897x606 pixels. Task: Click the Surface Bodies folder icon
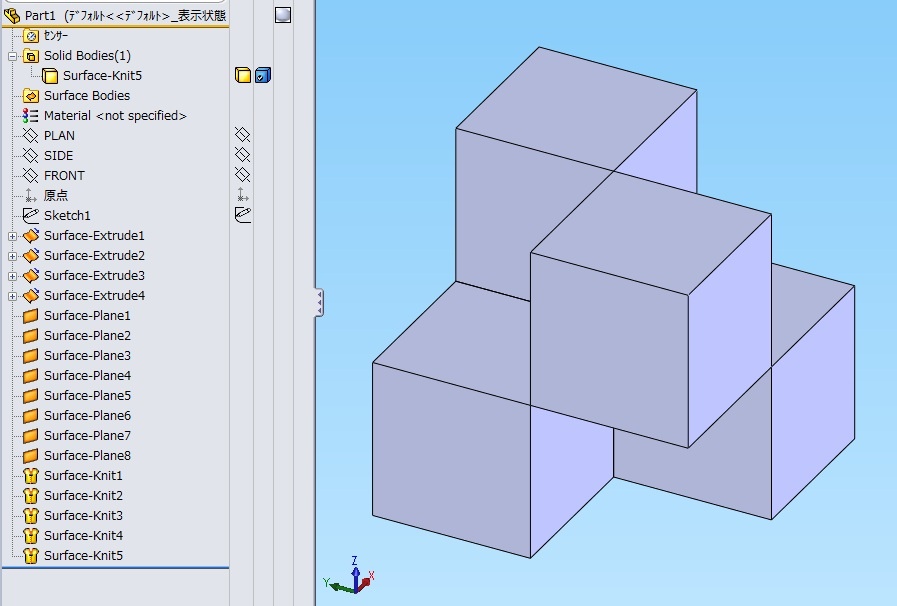coord(31,96)
